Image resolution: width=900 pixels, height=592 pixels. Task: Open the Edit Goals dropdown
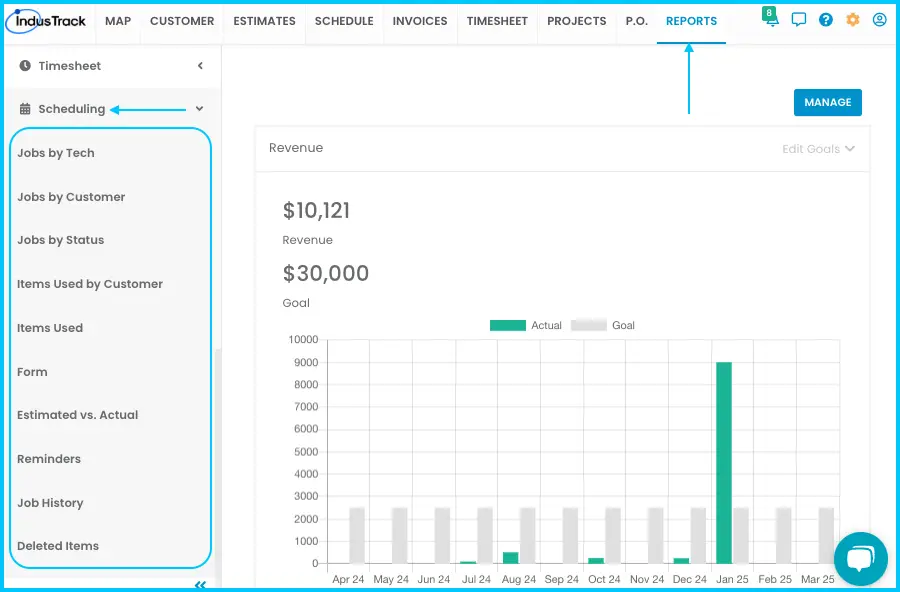tap(818, 149)
